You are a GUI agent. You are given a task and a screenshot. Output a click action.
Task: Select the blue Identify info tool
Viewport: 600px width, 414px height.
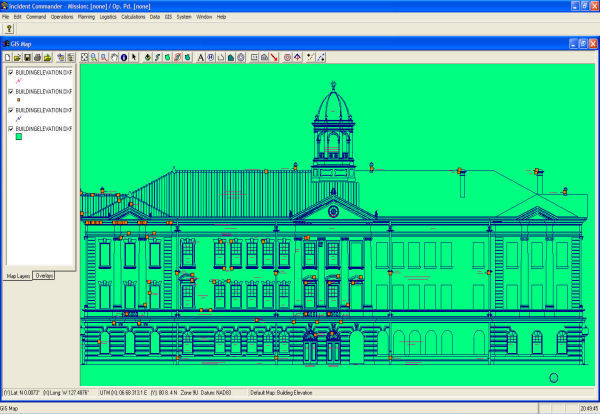pos(124,57)
